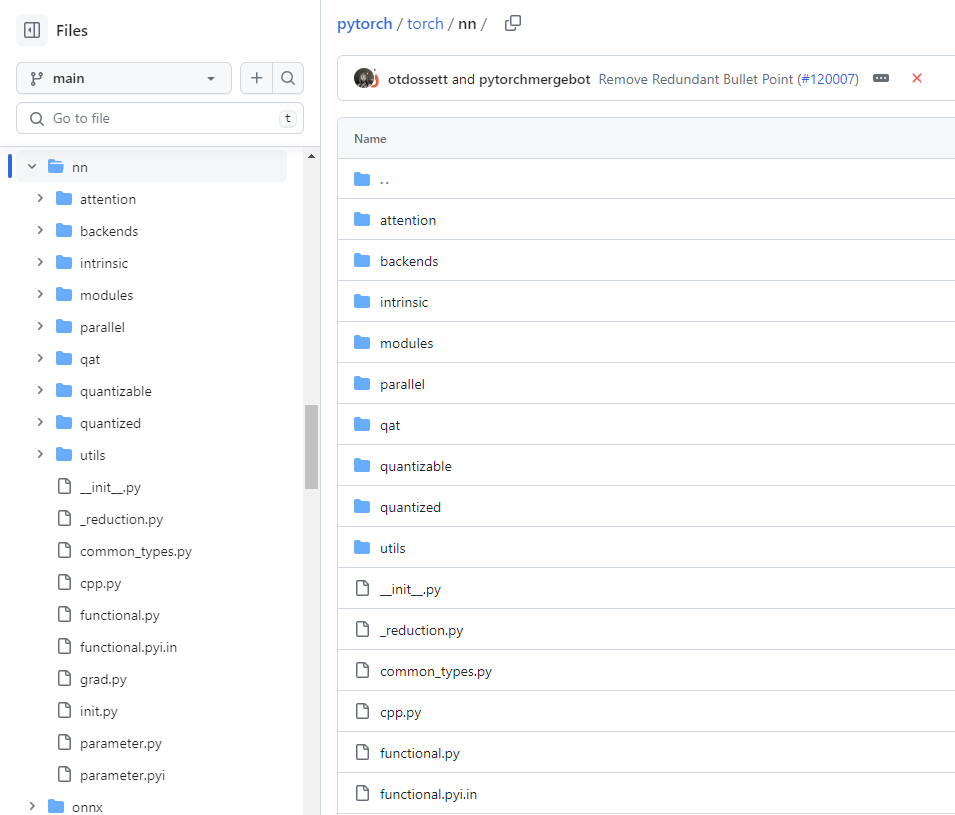Image resolution: width=955 pixels, height=815 pixels.
Task: Select _reduction.py in the file tree
Action: (x=121, y=520)
